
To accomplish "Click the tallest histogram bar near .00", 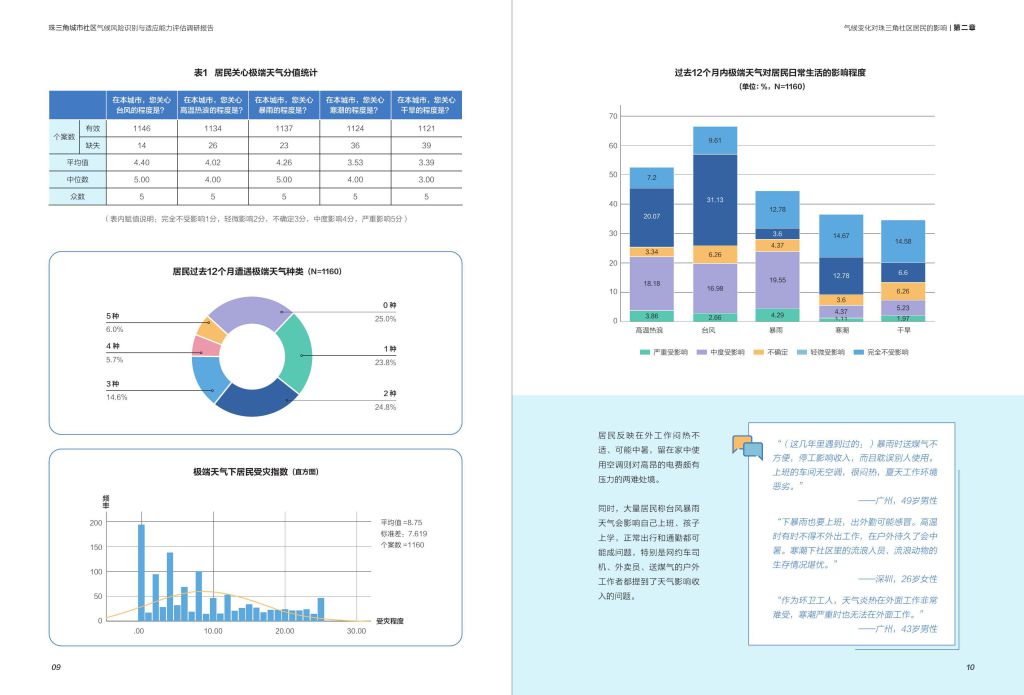I will pyautogui.click(x=141, y=572).
